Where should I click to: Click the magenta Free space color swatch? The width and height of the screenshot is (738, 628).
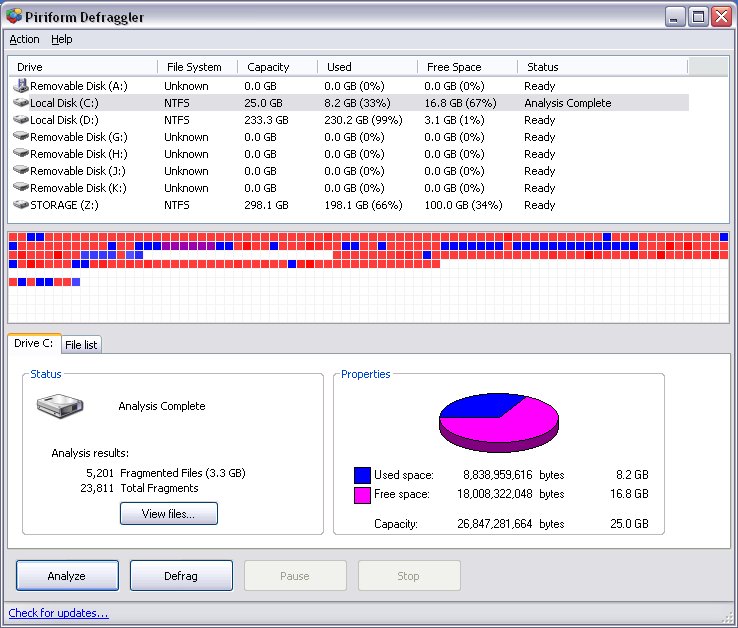pos(362,494)
